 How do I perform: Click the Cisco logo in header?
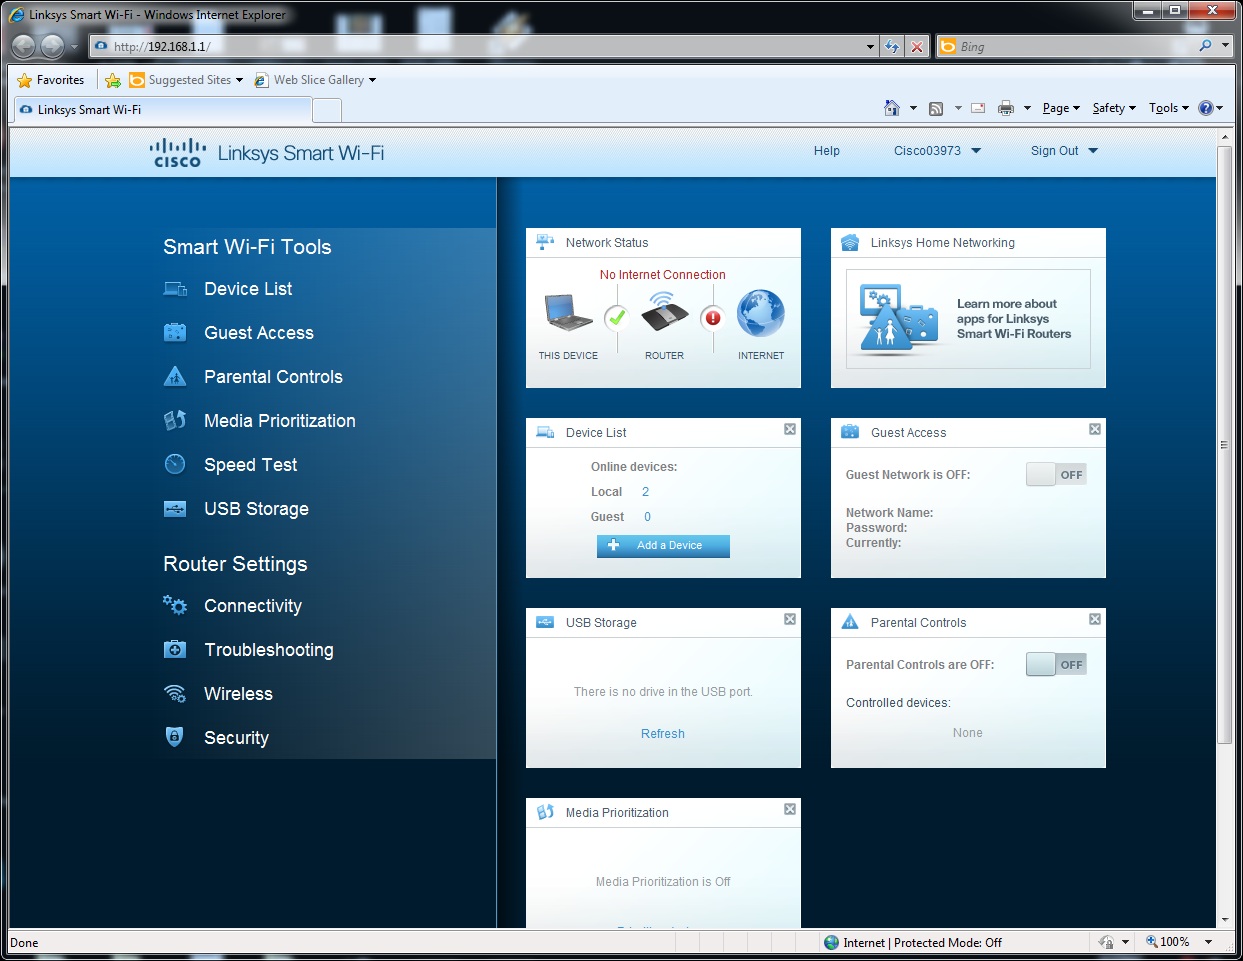coord(177,153)
